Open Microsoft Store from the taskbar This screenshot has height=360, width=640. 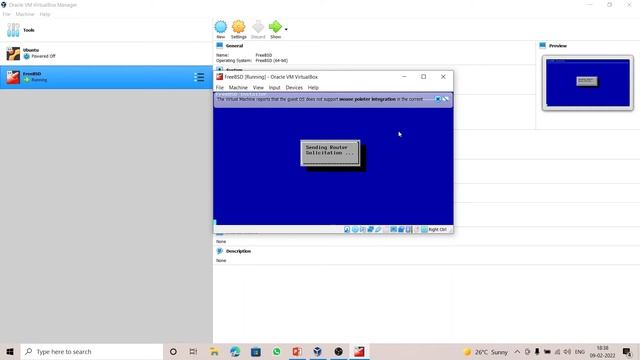coord(256,351)
